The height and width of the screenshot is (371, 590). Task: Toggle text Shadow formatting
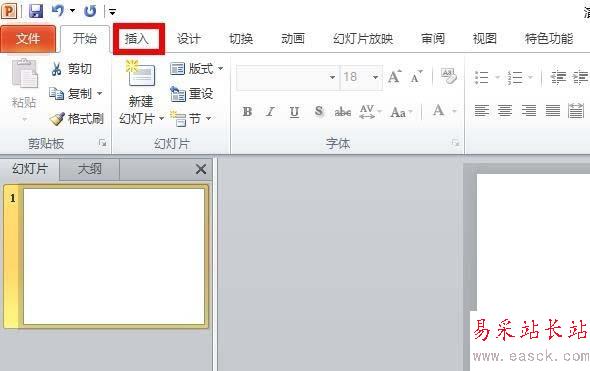(x=319, y=112)
